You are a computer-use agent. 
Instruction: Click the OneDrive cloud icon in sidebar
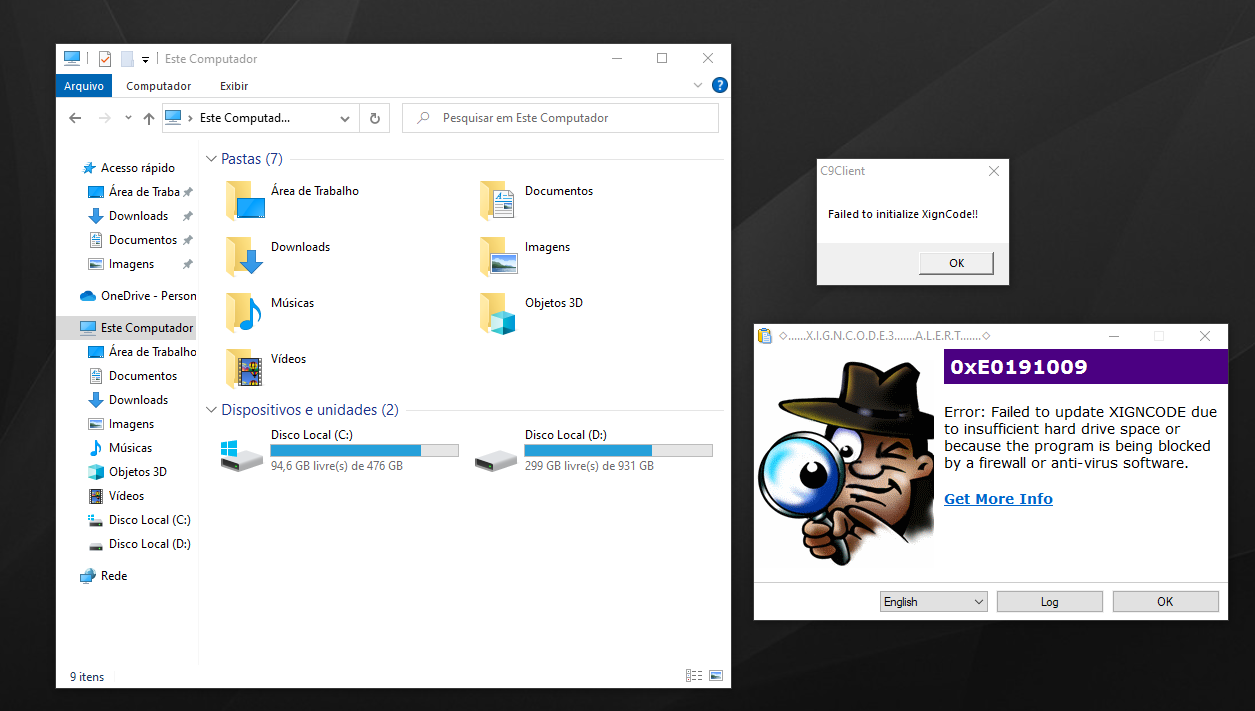pos(88,296)
